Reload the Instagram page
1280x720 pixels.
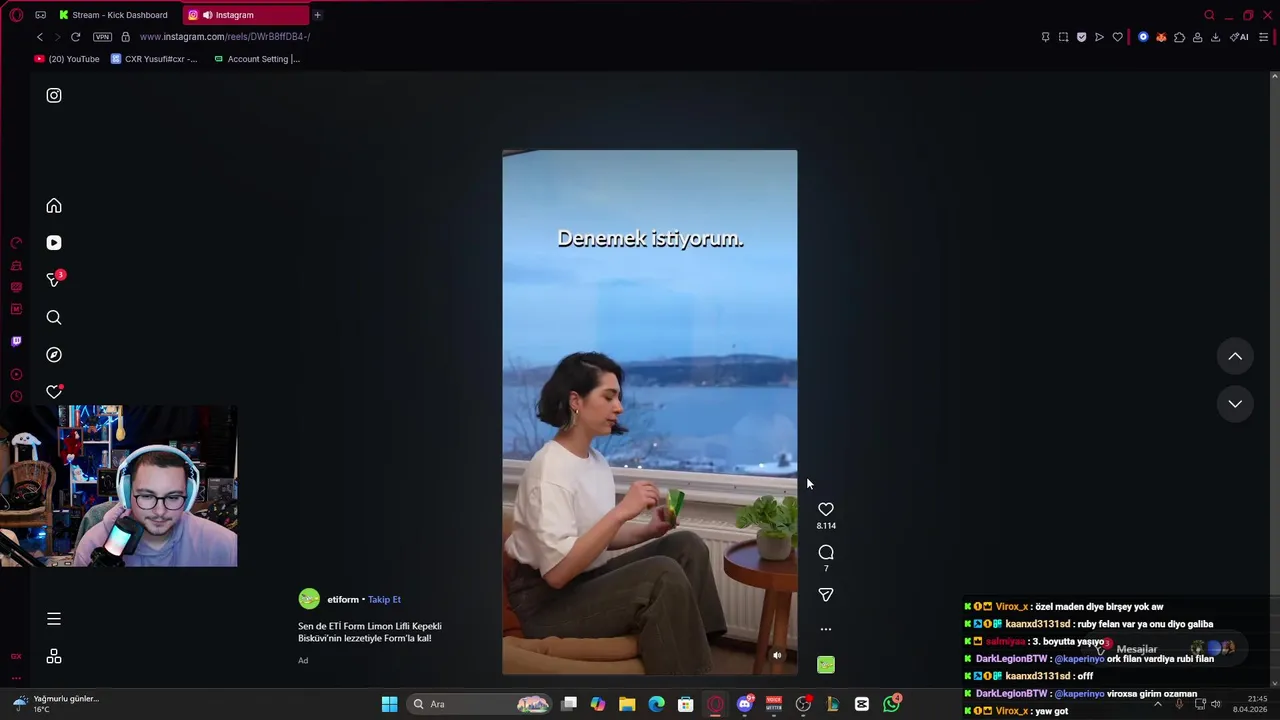pos(75,37)
